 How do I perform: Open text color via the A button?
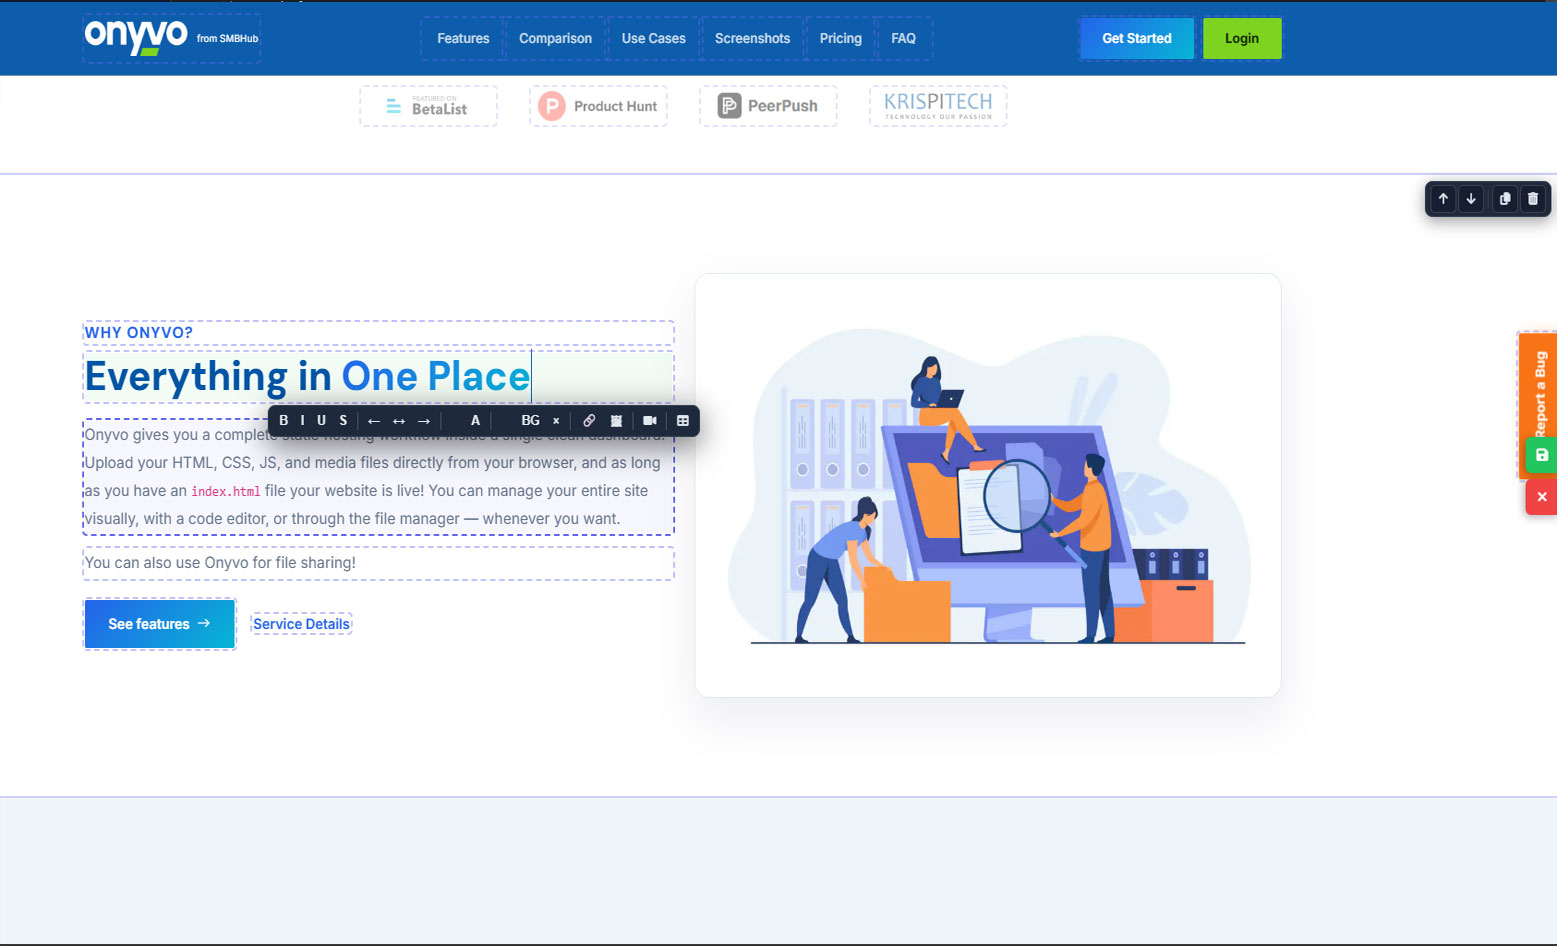(476, 421)
